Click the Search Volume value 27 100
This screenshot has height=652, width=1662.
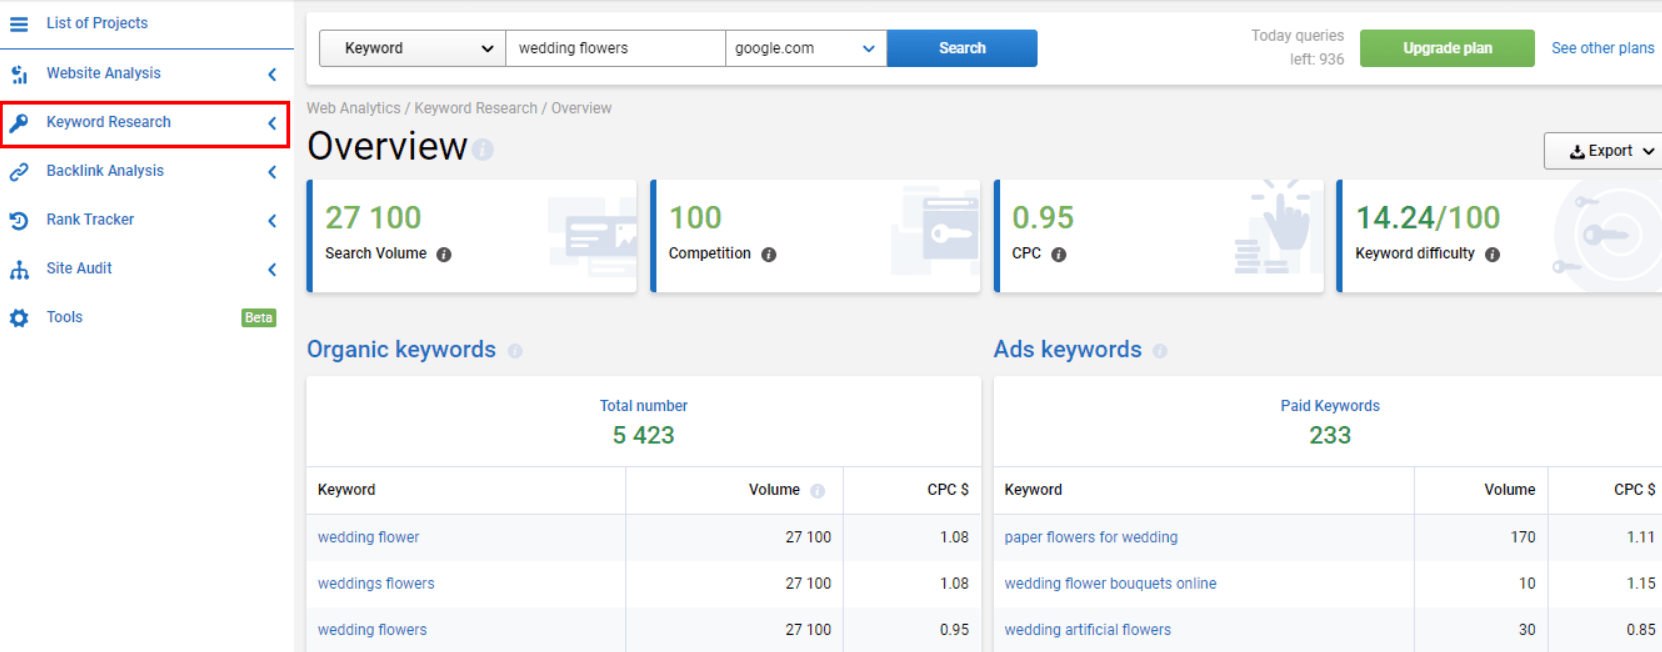coord(373,217)
